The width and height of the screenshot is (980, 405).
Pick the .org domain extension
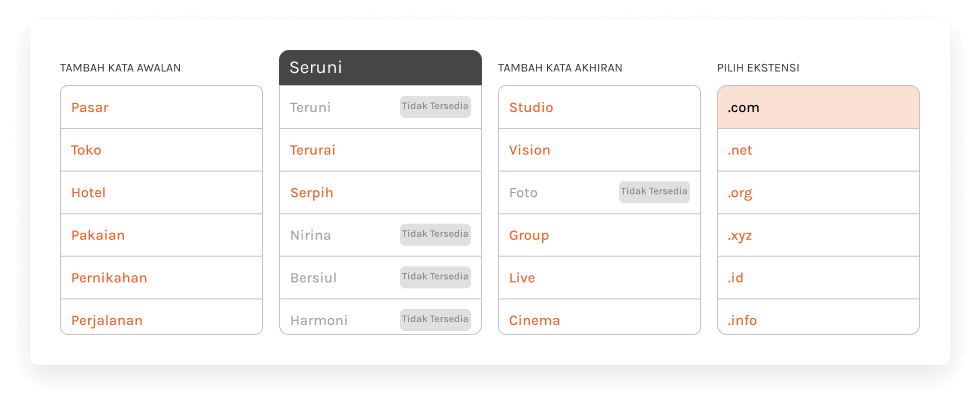click(818, 193)
